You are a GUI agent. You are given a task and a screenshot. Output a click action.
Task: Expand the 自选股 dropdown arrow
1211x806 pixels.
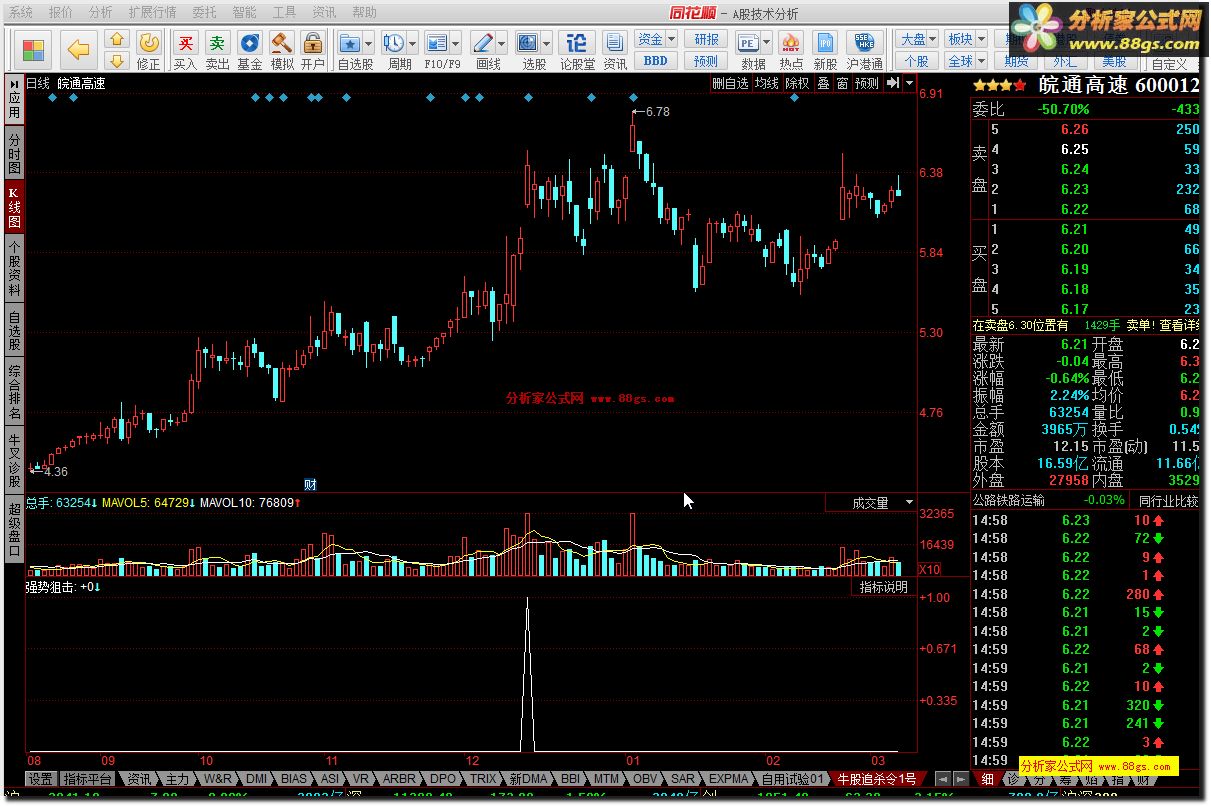[369, 43]
